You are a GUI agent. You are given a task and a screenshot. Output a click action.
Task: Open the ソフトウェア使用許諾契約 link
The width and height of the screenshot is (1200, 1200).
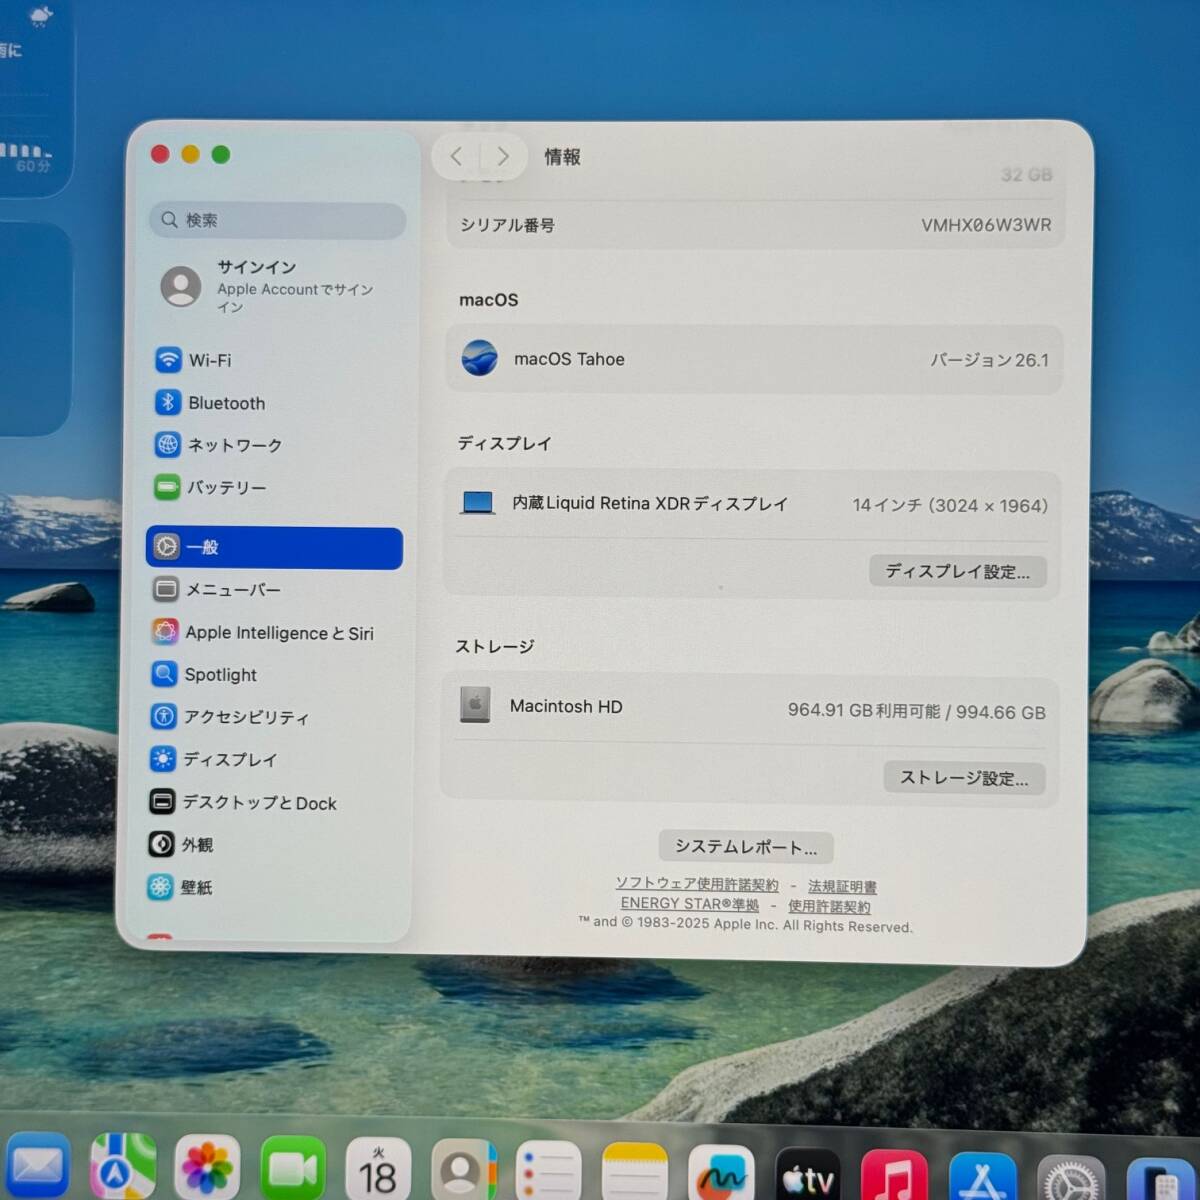[698, 884]
